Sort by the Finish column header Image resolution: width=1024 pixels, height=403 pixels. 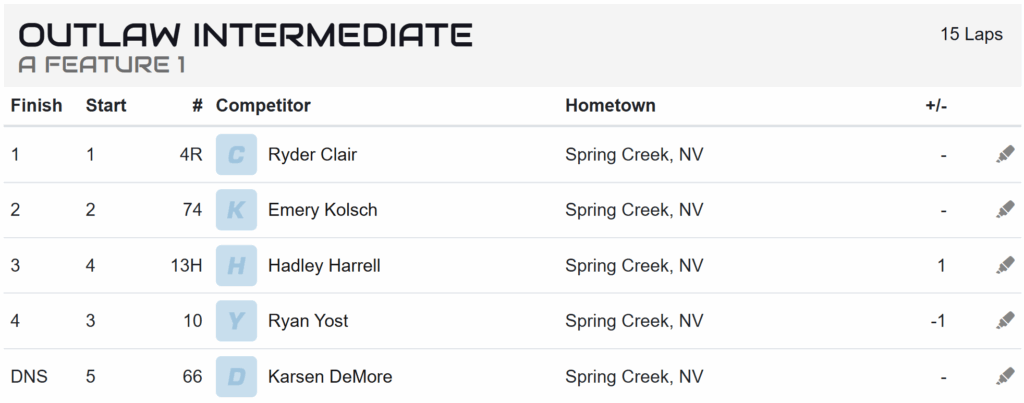(x=37, y=105)
